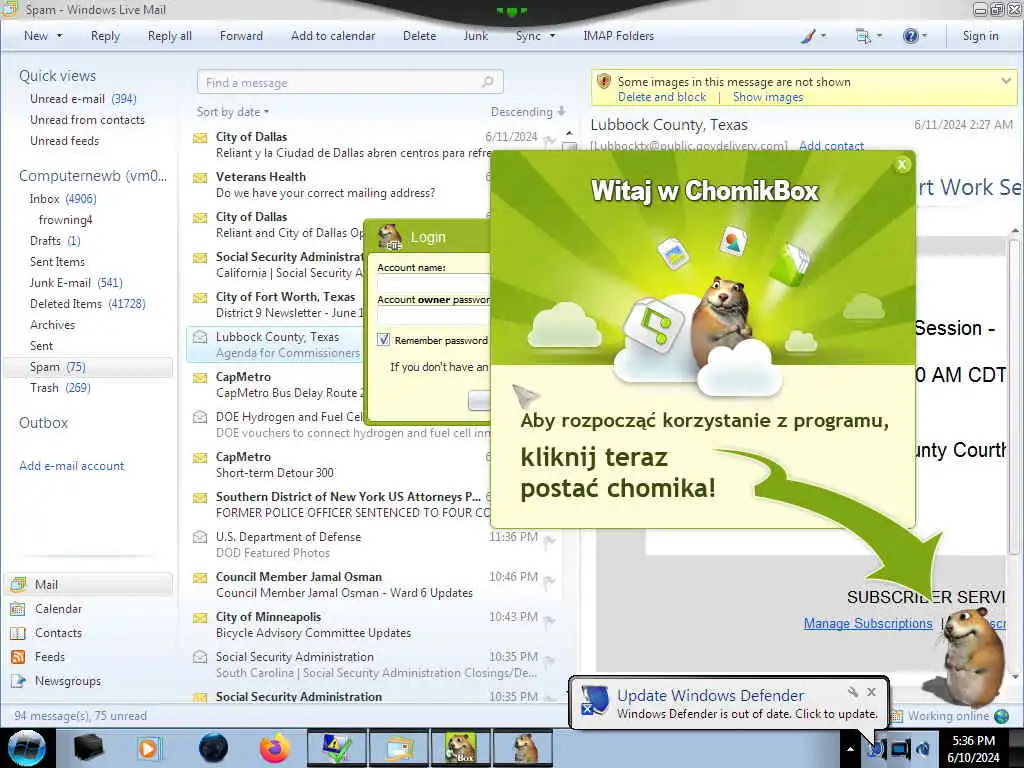Select the Inbox folder
The image size is (1024, 768).
(x=63, y=199)
